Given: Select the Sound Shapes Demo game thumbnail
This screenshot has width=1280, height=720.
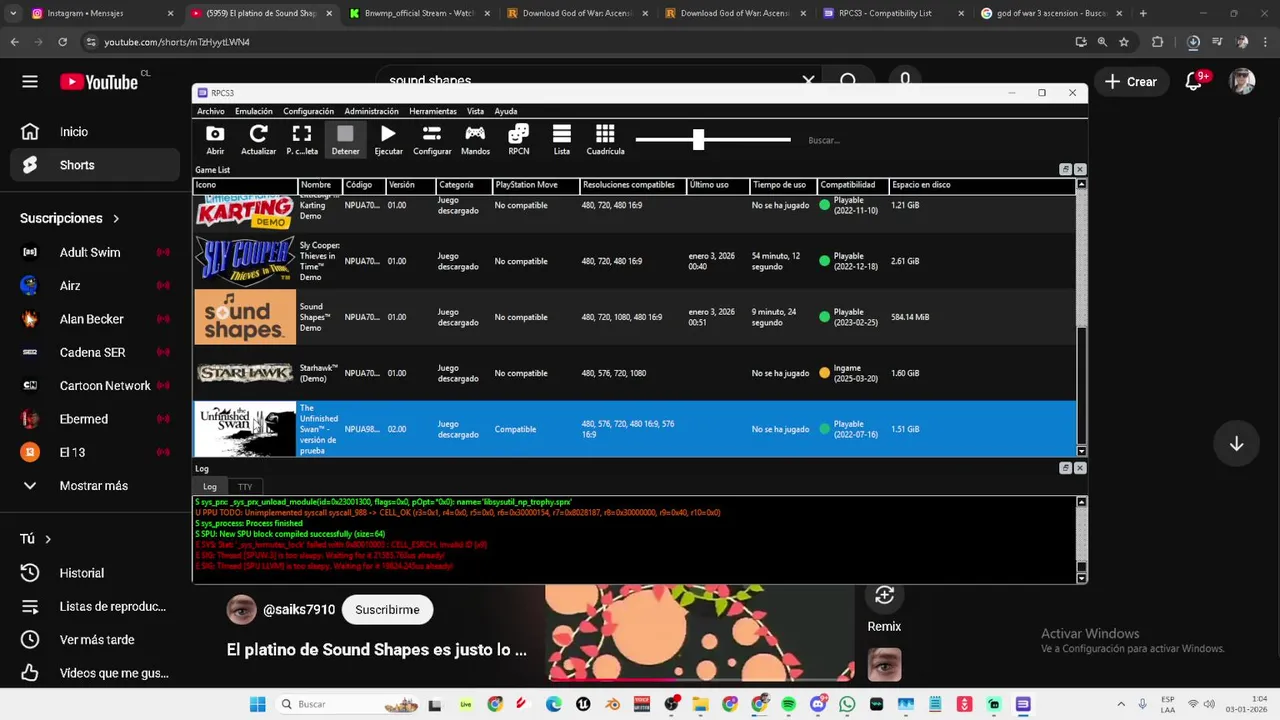Looking at the screenshot, I should point(245,317).
